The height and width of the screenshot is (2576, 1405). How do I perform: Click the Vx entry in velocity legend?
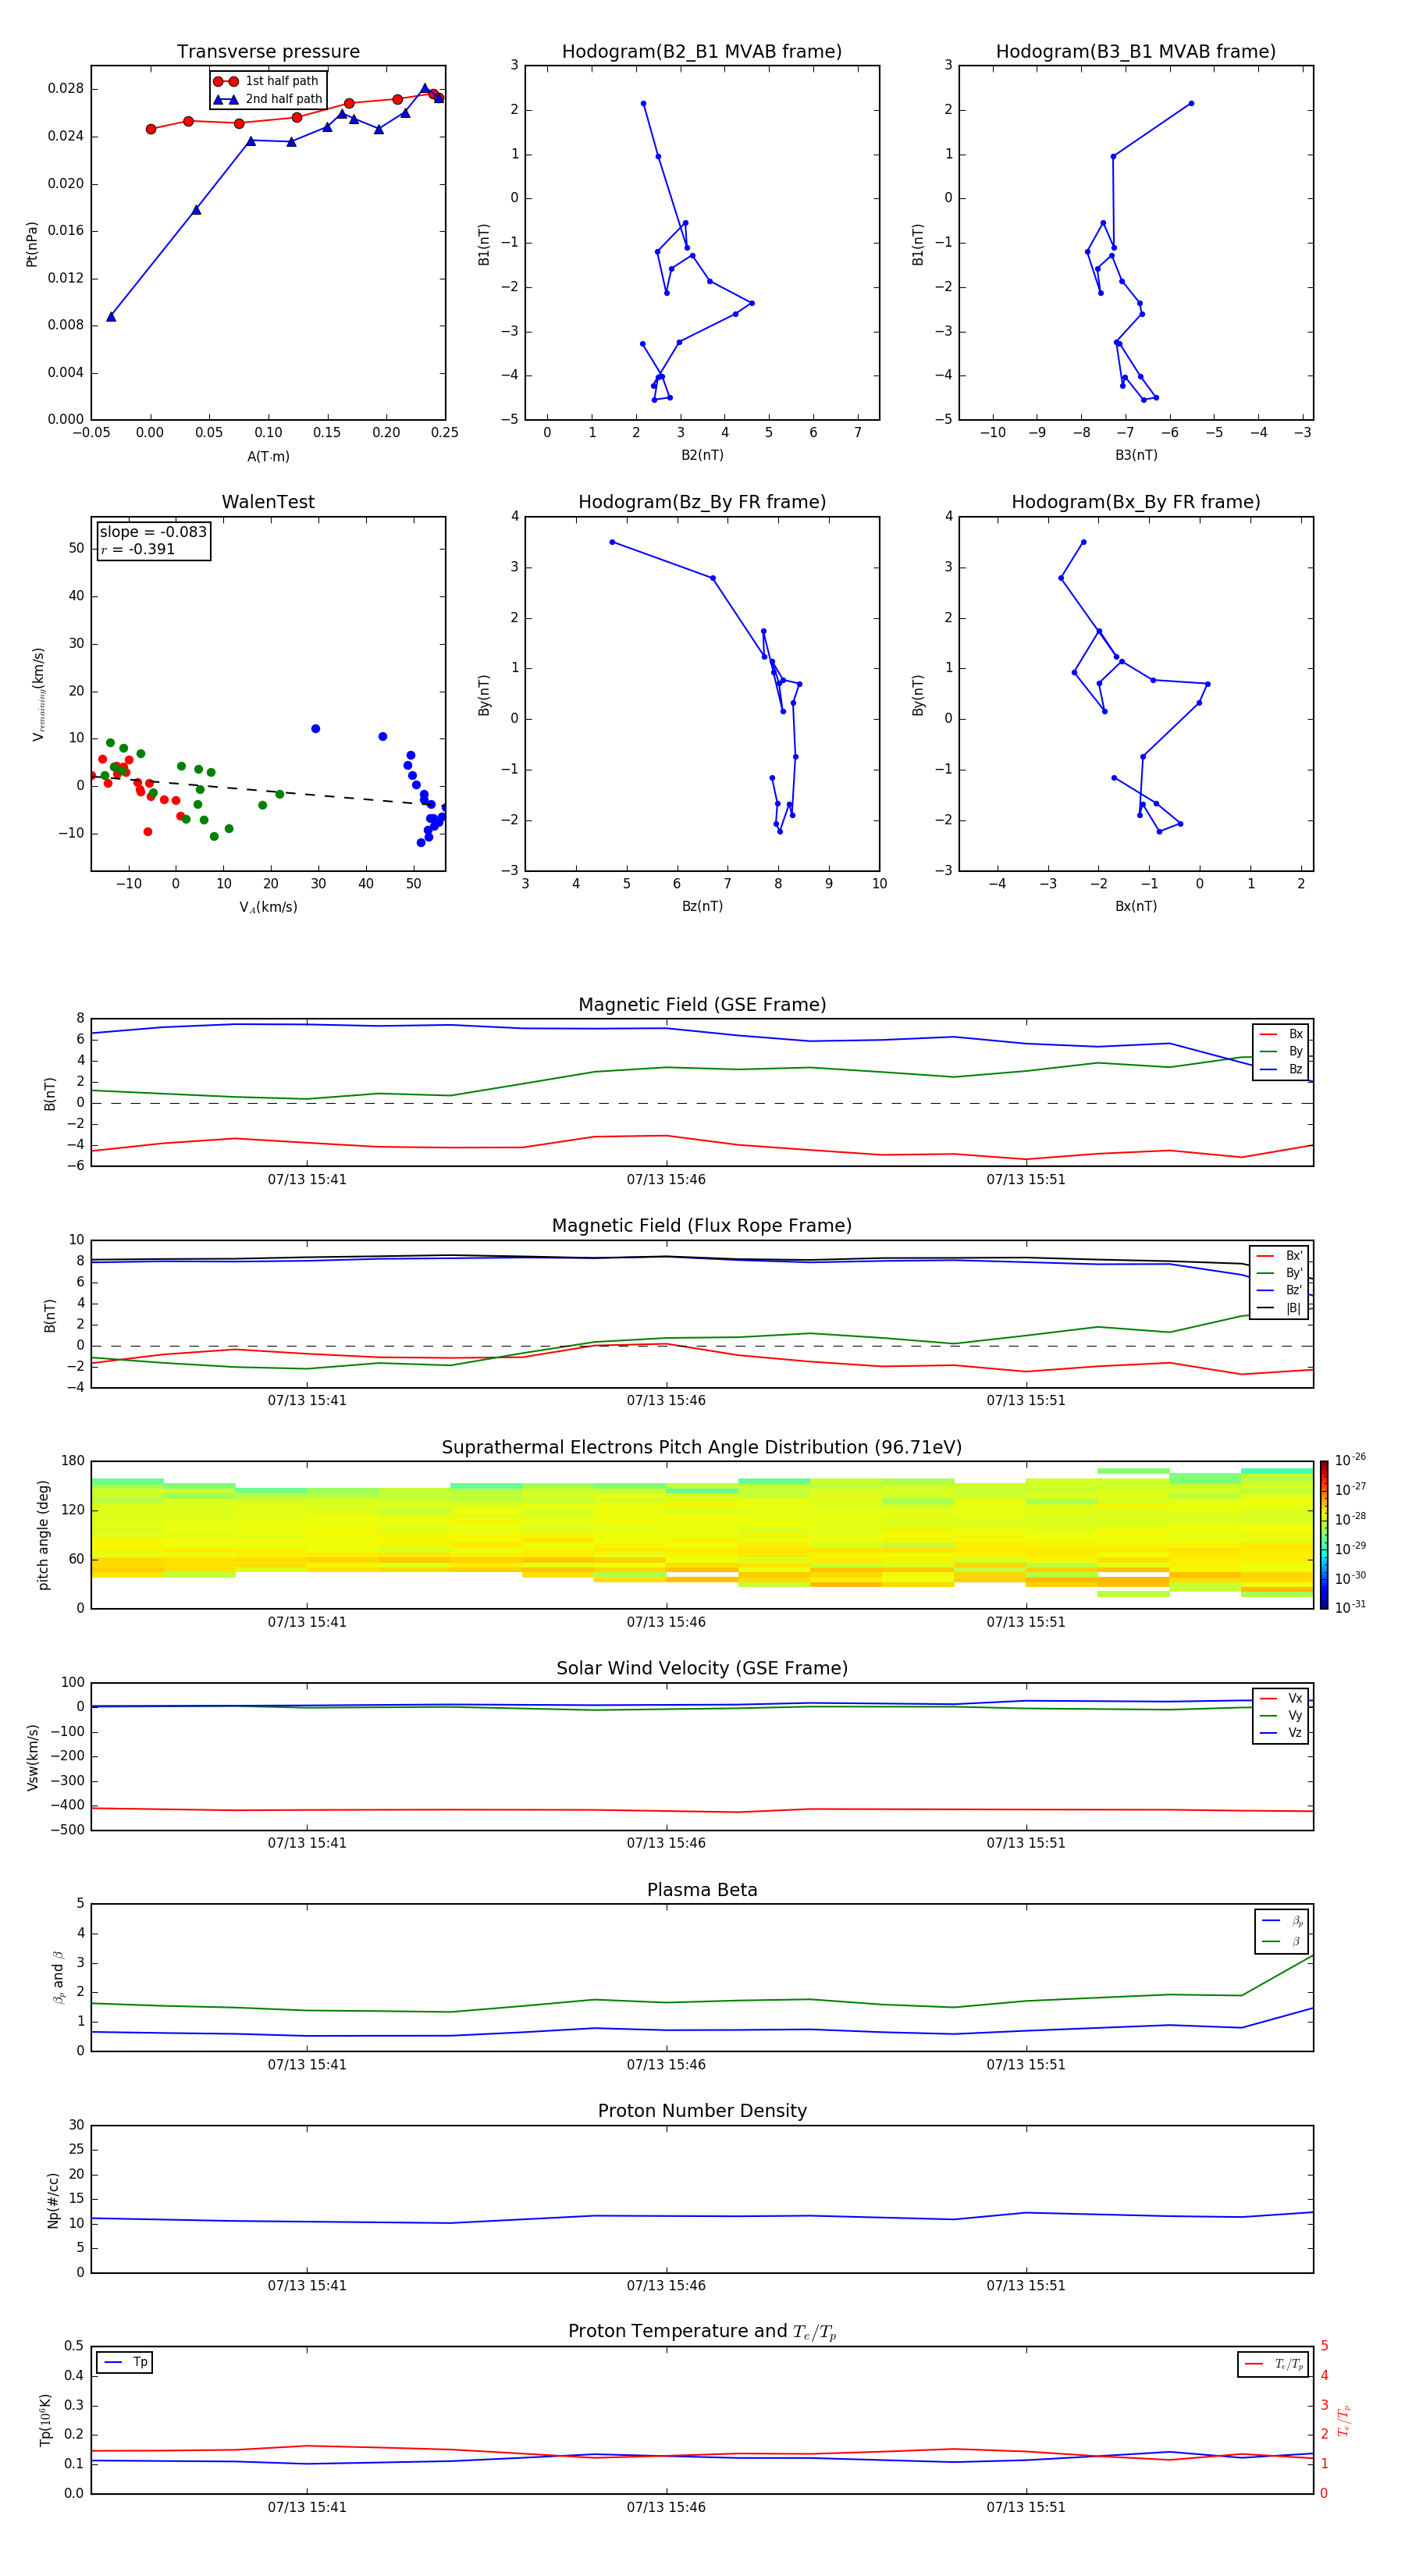(x=1281, y=1698)
